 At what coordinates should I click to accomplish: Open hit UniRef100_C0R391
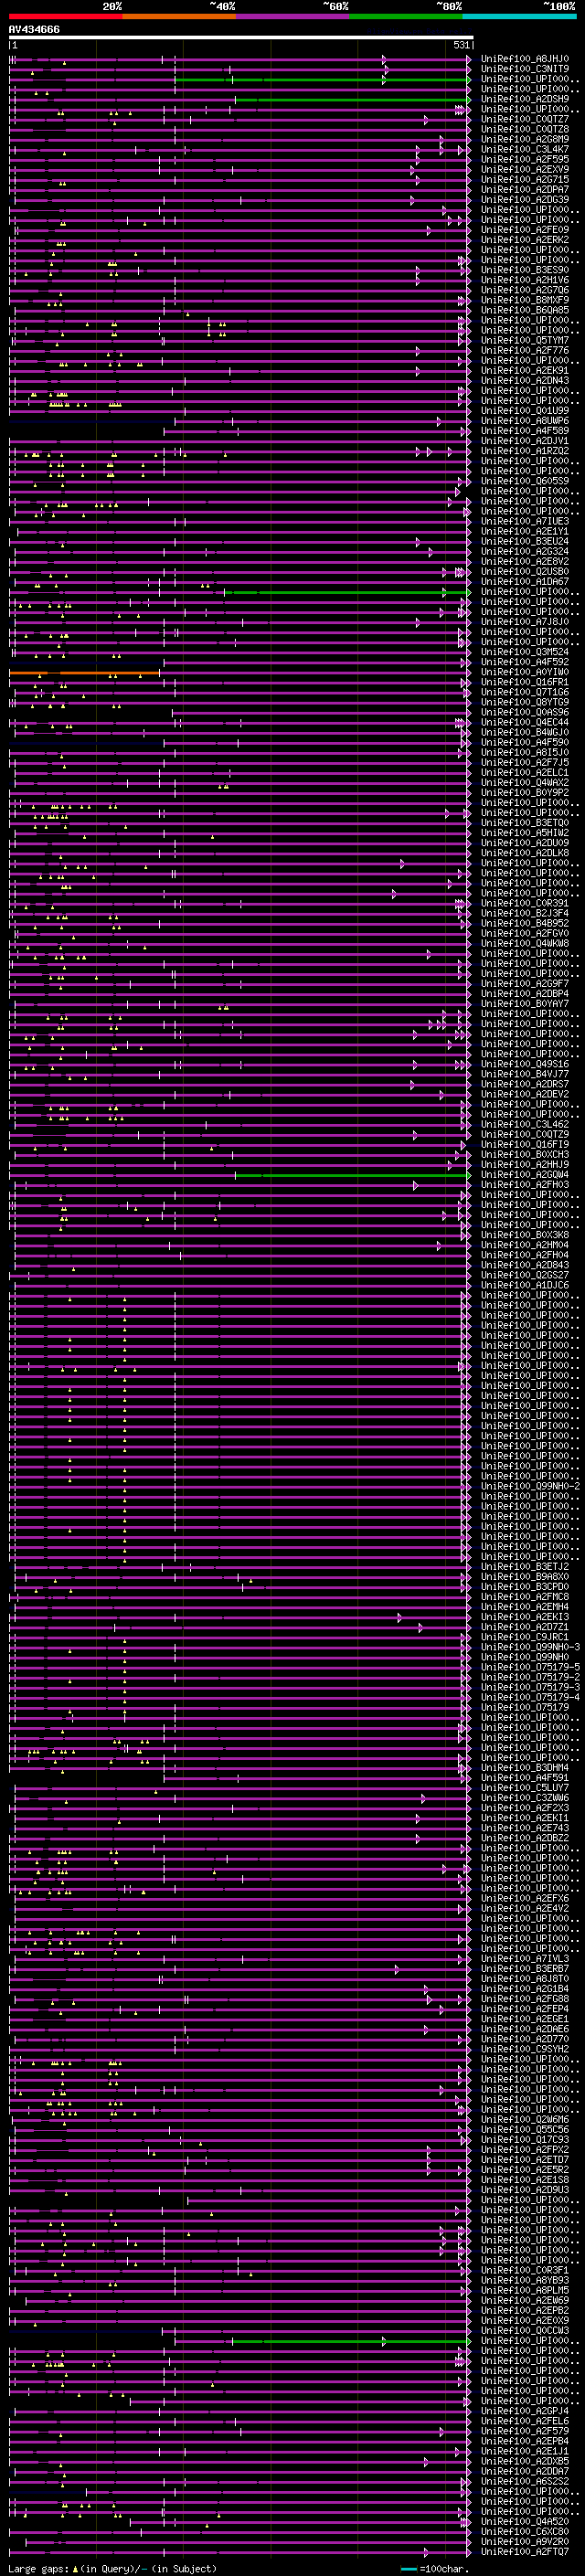(525, 903)
